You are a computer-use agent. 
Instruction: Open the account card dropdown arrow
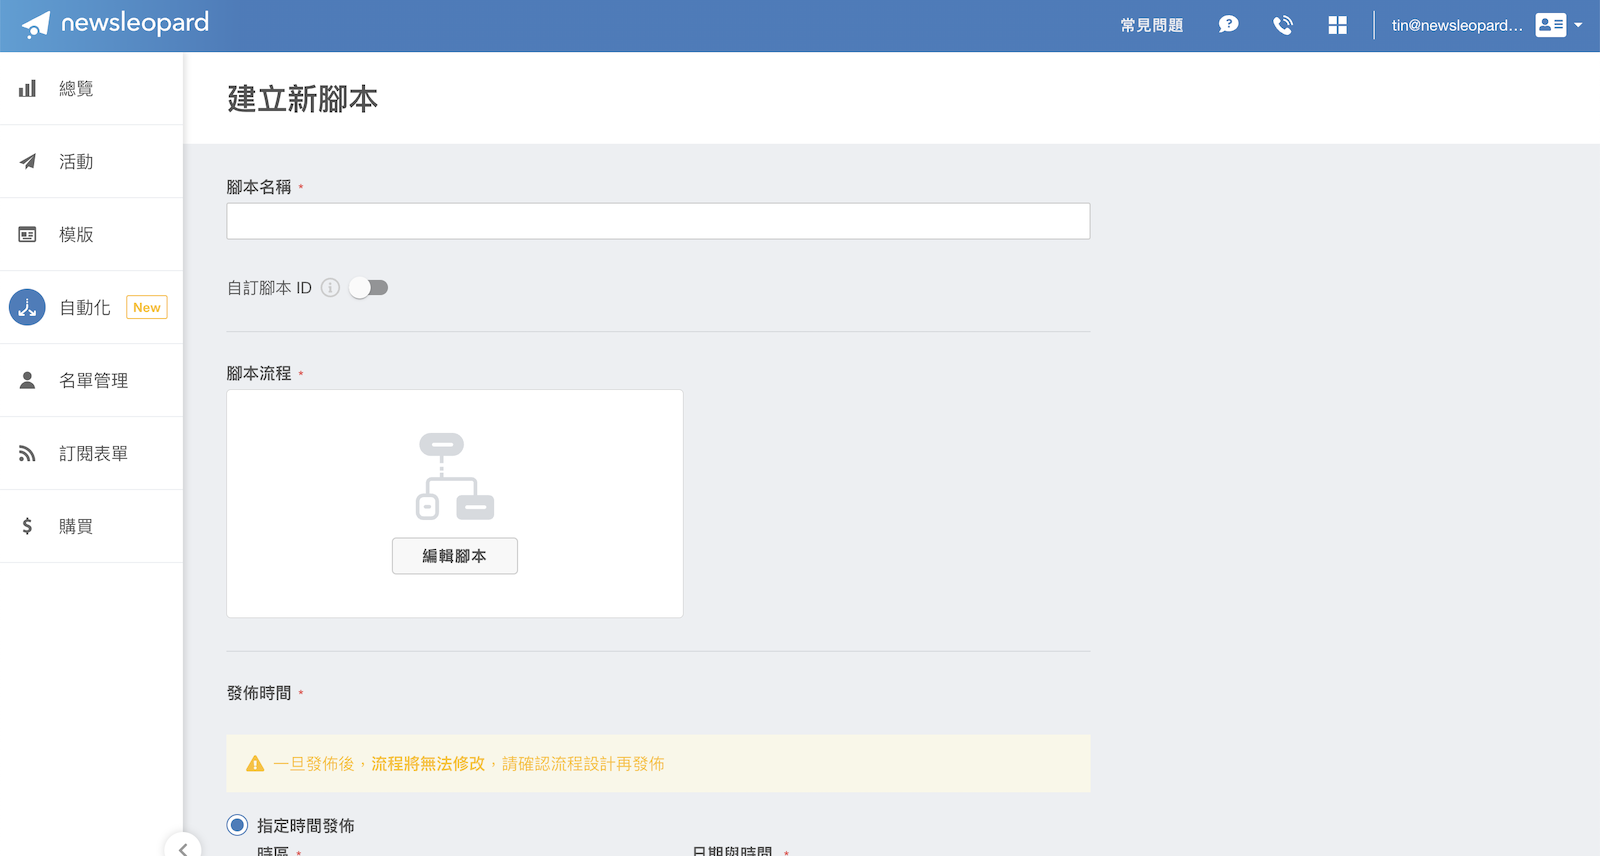[x=1578, y=25]
